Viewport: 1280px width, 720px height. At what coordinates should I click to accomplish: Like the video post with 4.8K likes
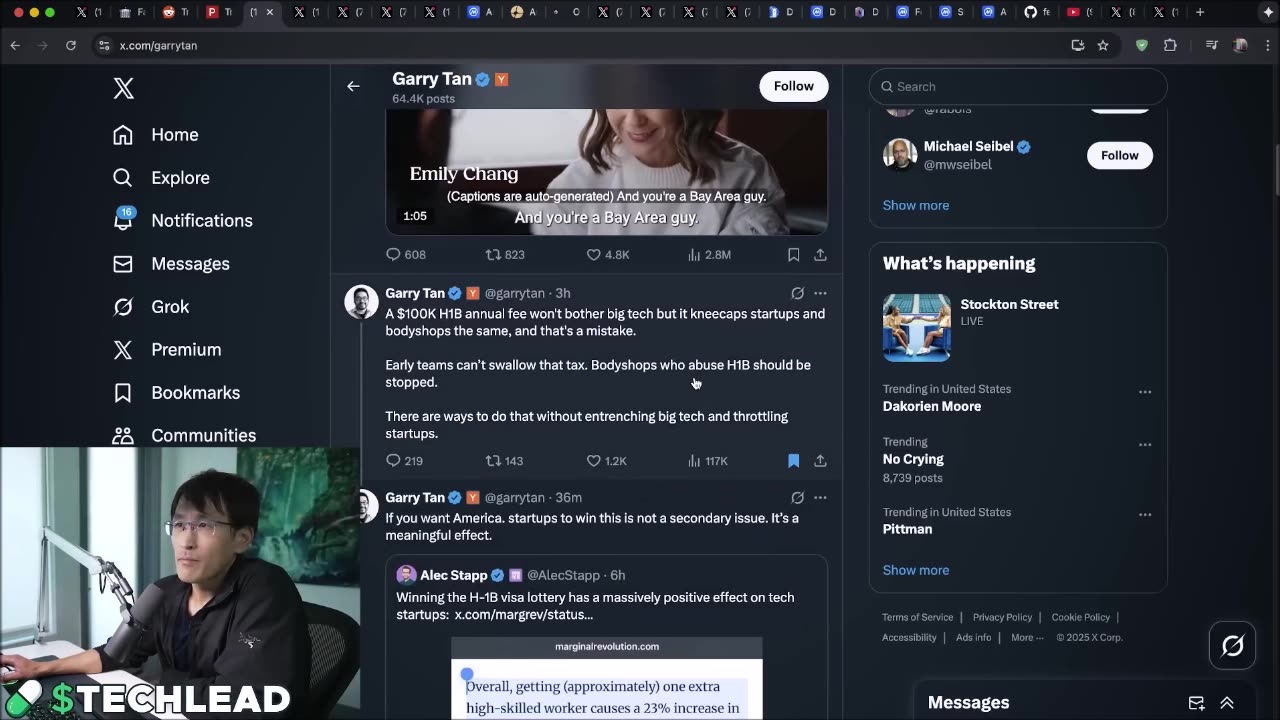608,255
